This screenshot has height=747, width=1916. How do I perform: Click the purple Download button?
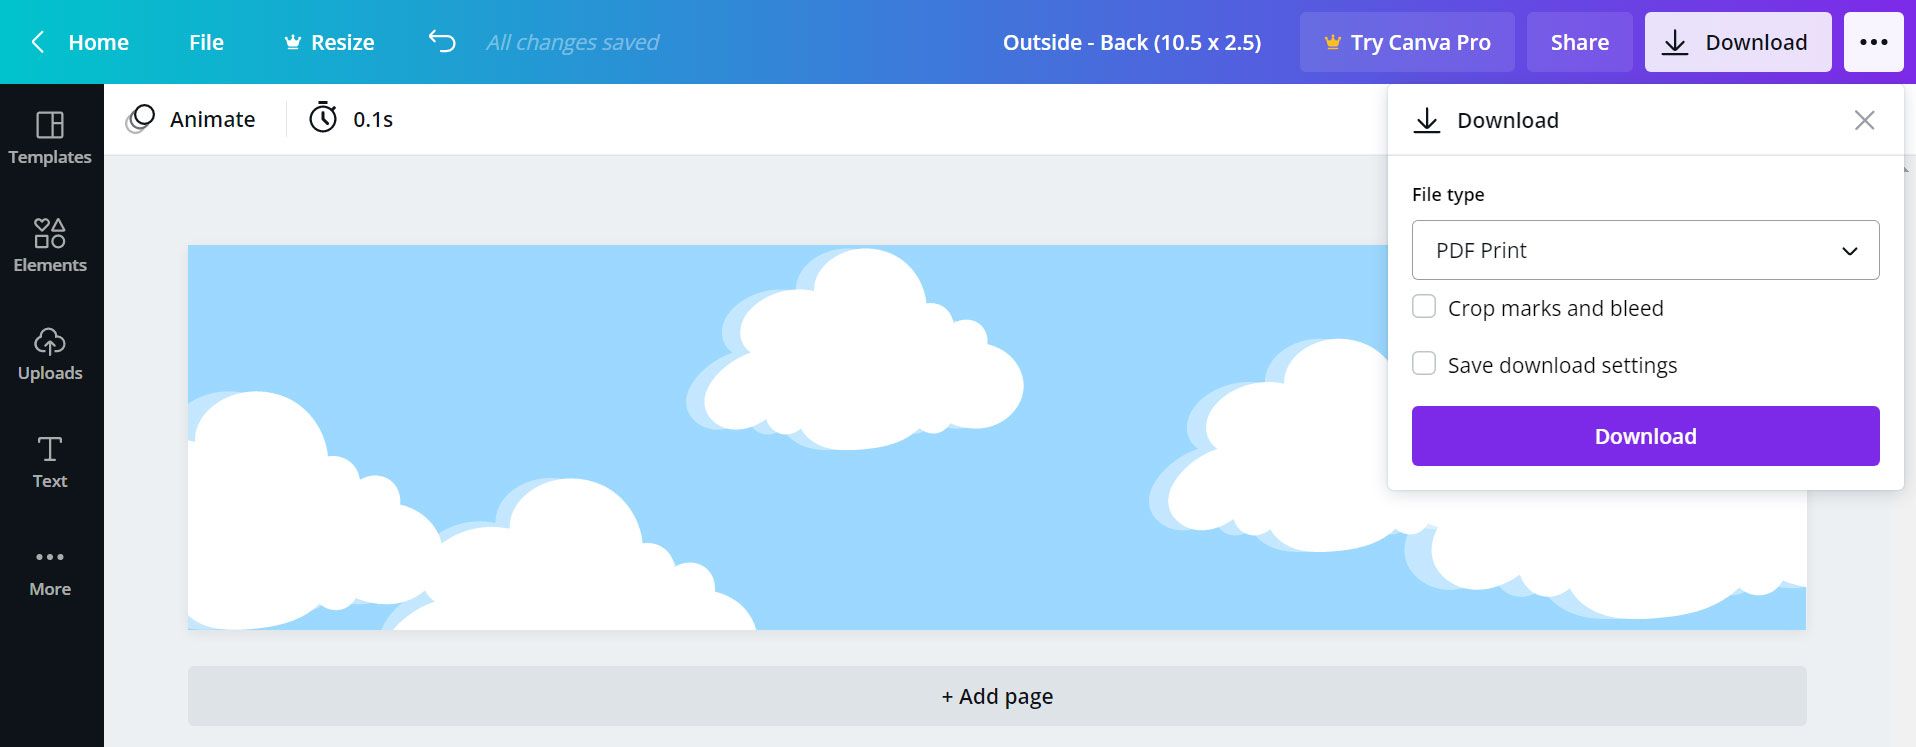click(x=1646, y=436)
